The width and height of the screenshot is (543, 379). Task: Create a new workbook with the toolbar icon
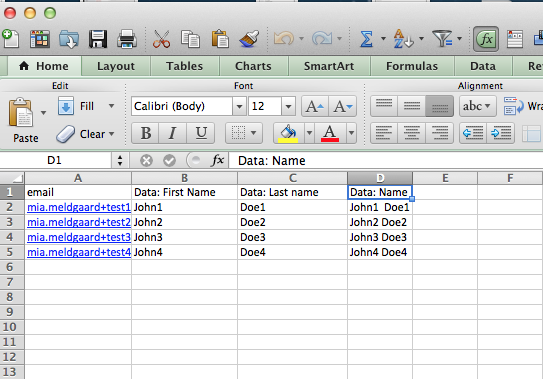(x=11, y=38)
